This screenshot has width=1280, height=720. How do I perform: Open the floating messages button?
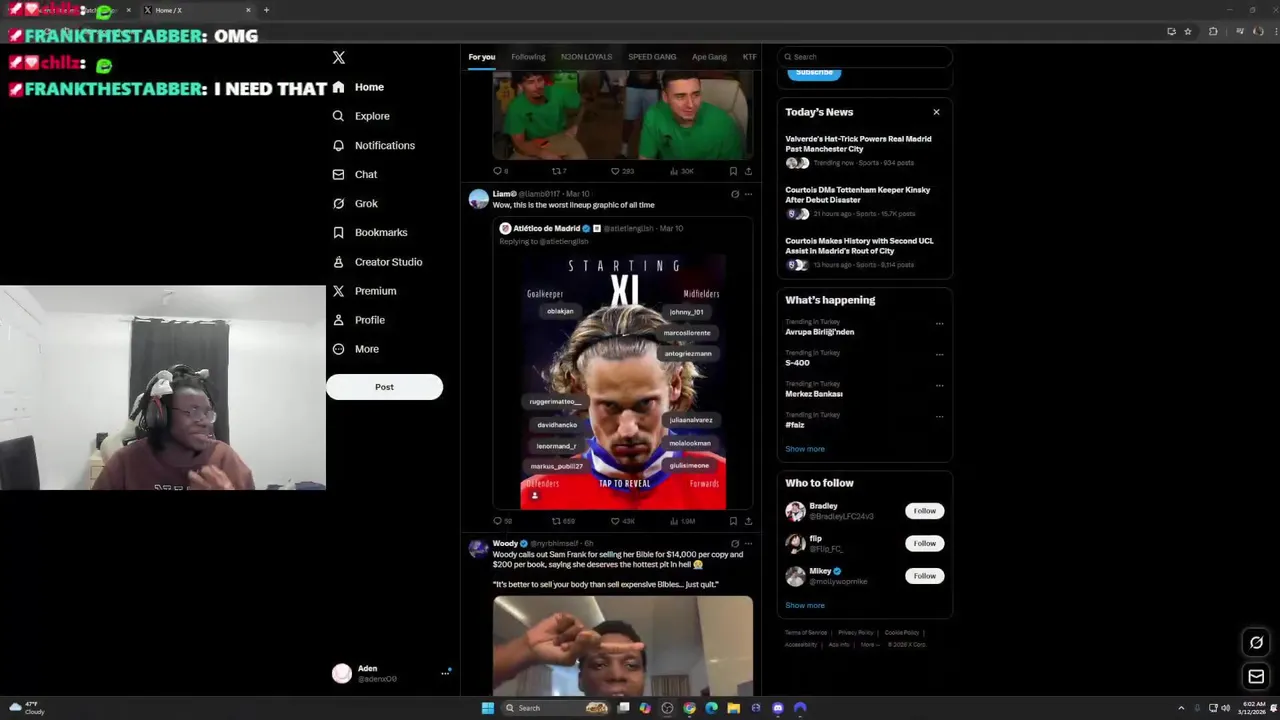tap(1256, 677)
